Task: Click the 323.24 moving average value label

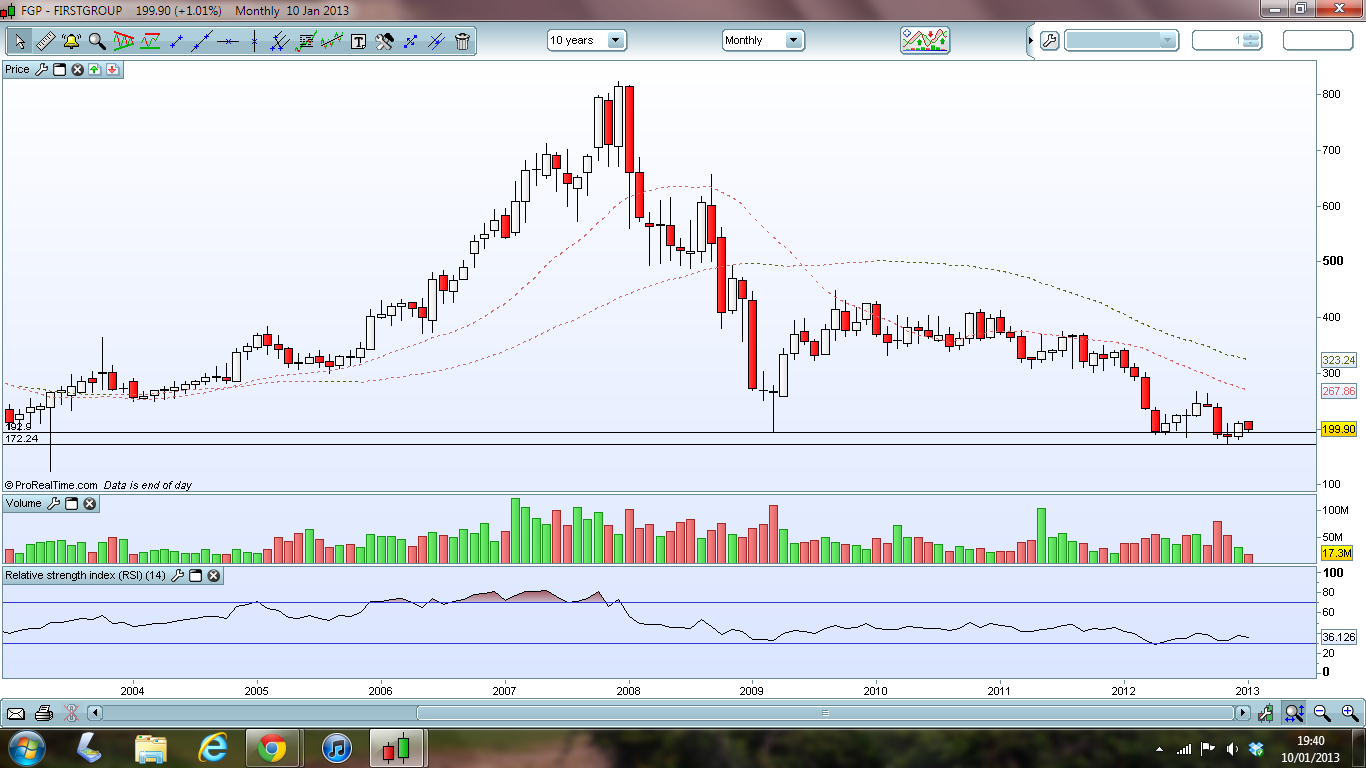Action: [1338, 360]
